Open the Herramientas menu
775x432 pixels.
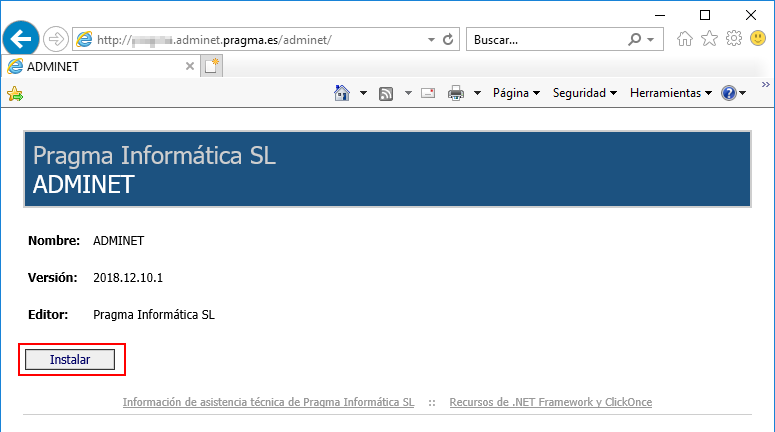click(671, 93)
